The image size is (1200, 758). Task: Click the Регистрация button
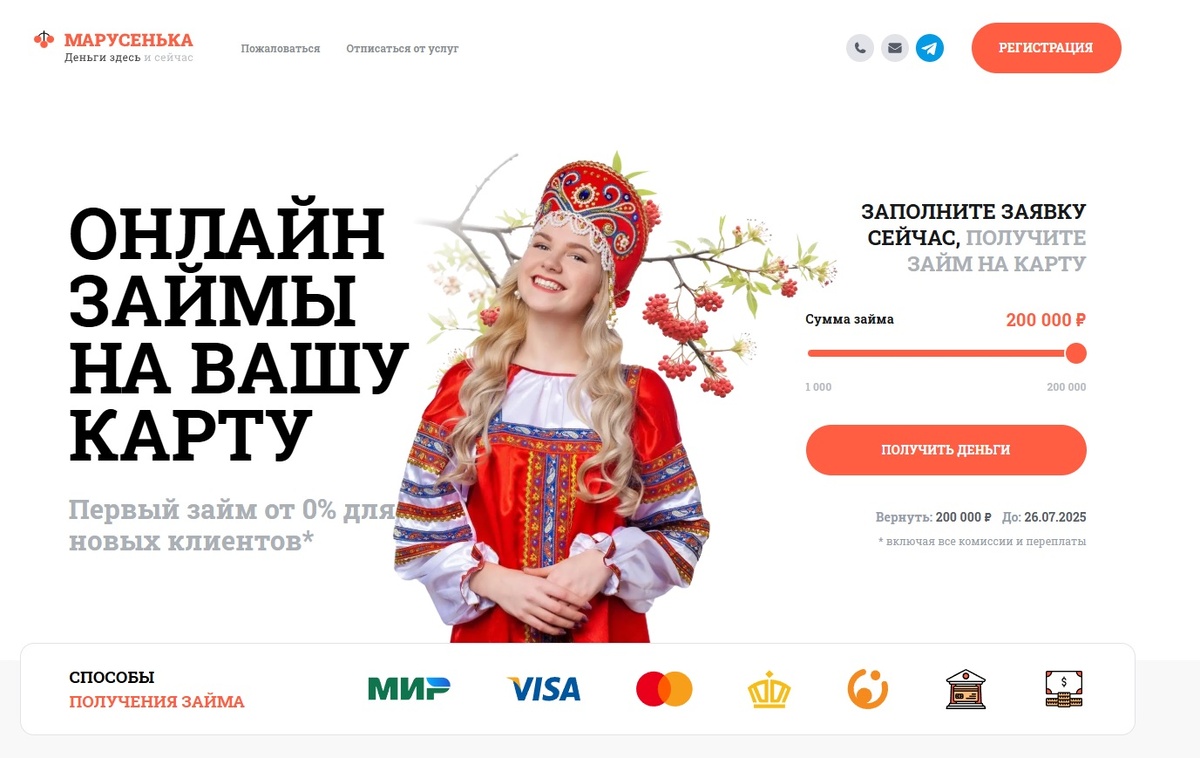(x=1046, y=48)
